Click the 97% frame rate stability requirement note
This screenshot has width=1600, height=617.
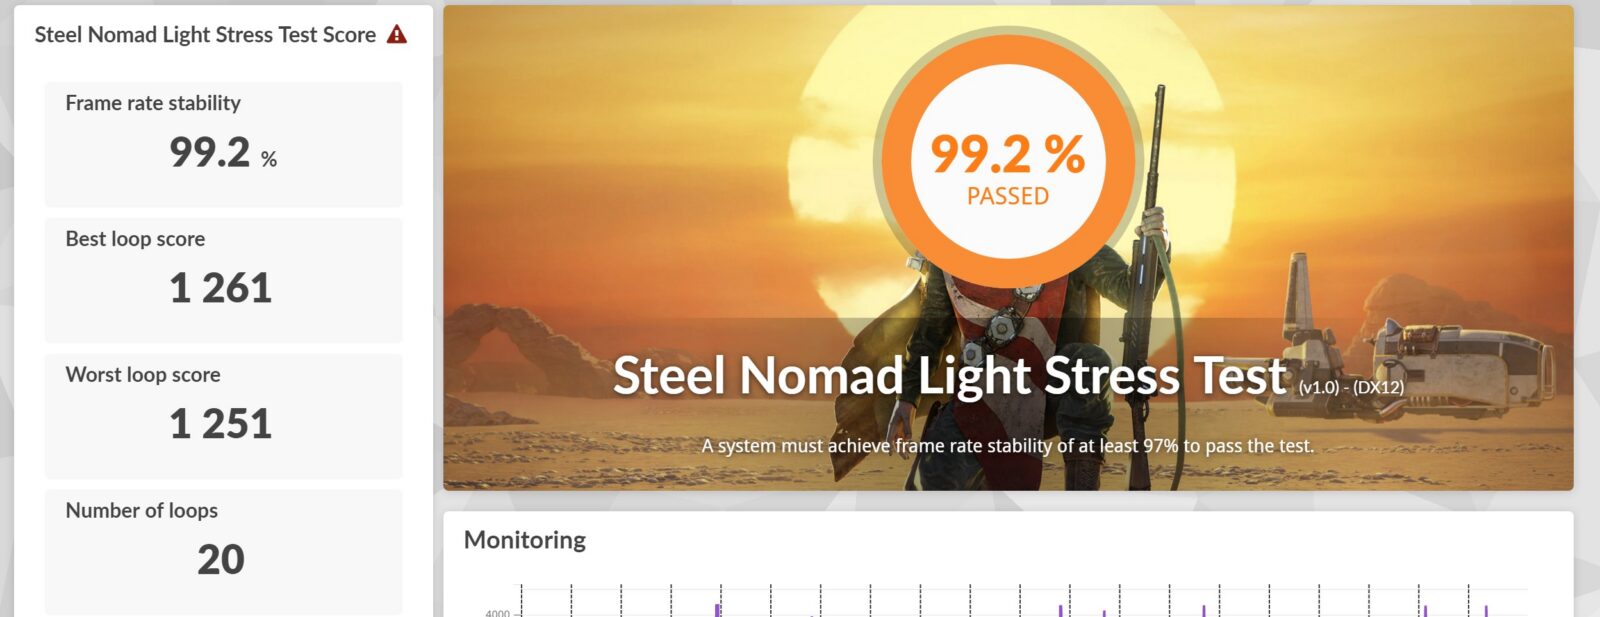1007,446
